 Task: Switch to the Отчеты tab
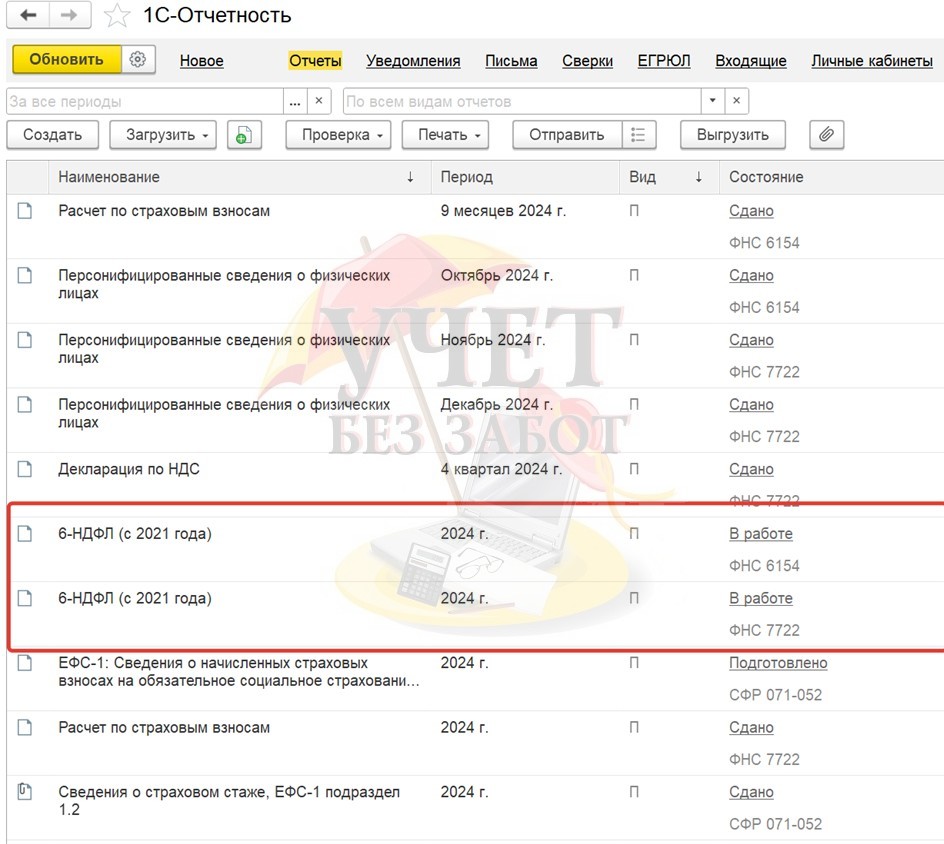[x=315, y=61]
